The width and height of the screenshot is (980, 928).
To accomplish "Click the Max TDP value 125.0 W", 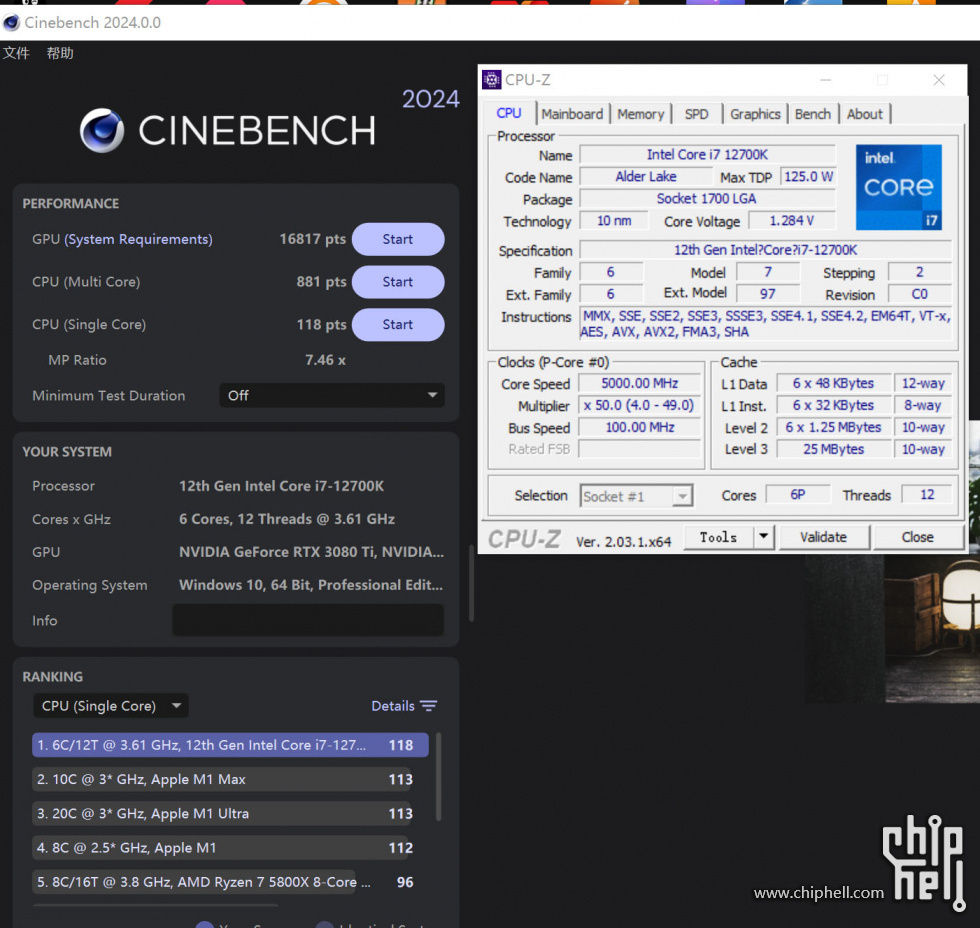I will click(808, 177).
